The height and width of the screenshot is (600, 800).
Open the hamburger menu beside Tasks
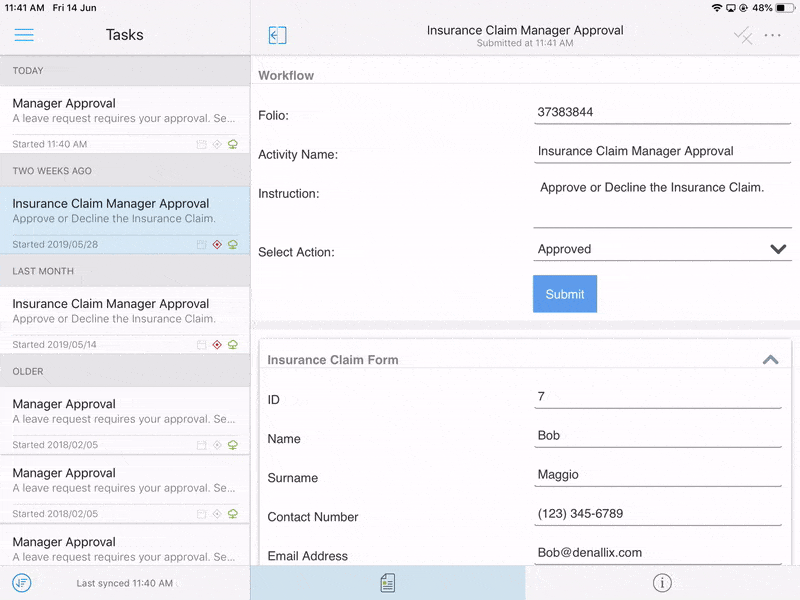[24, 35]
